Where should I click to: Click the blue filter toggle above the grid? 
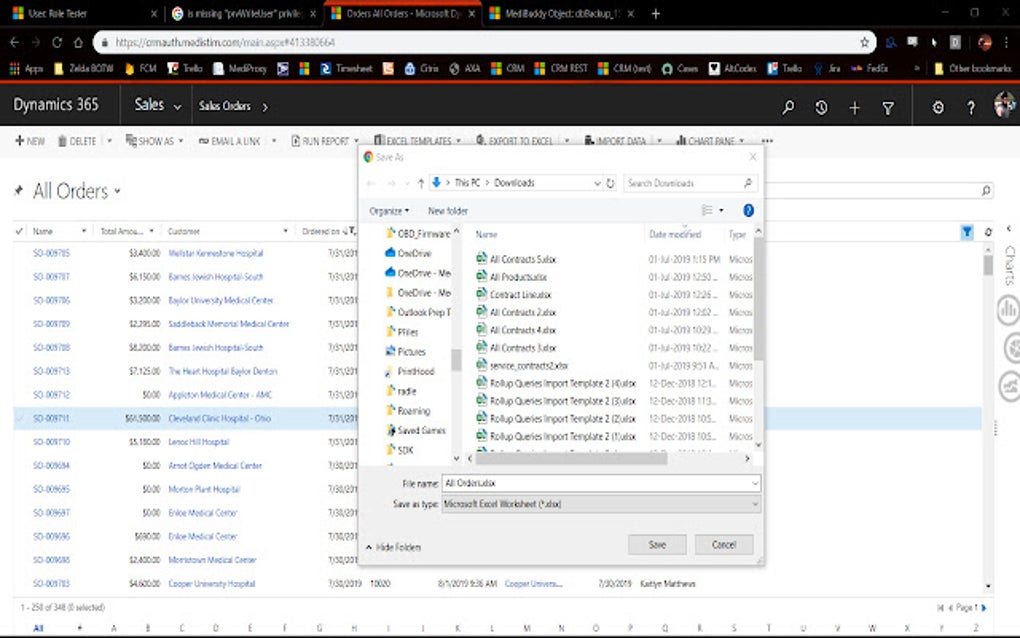tap(966, 231)
